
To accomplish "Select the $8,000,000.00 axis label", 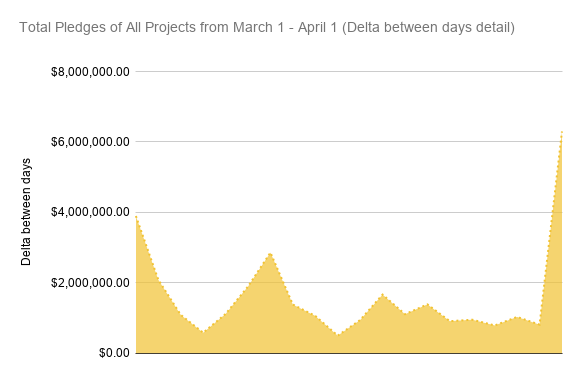I will coord(90,72).
